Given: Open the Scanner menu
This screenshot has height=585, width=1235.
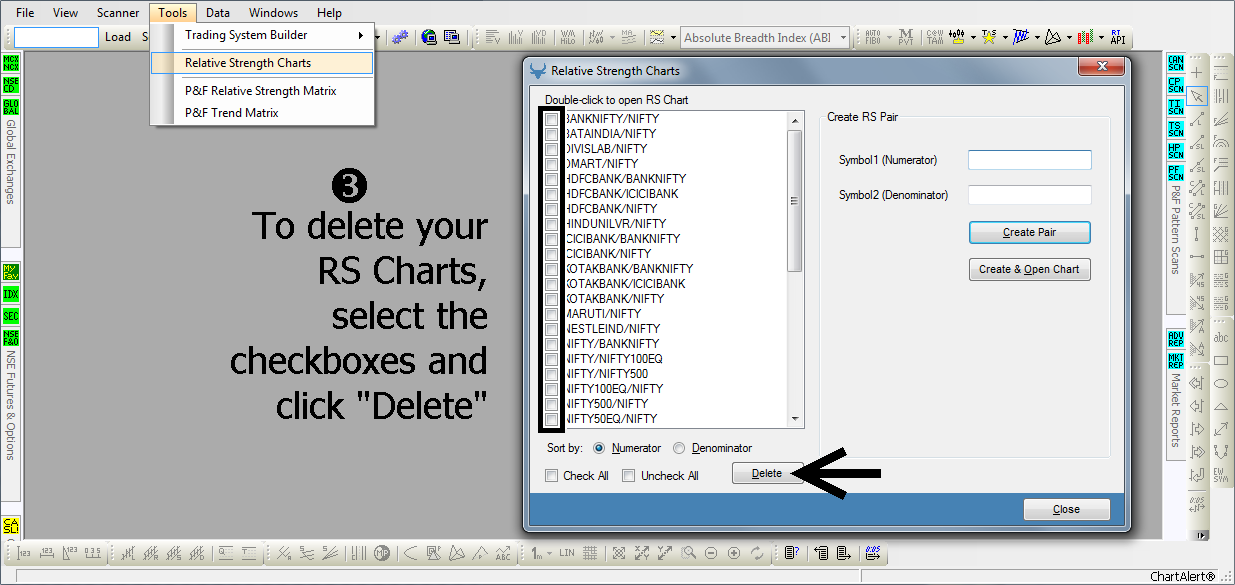Looking at the screenshot, I should pyautogui.click(x=118, y=13).
